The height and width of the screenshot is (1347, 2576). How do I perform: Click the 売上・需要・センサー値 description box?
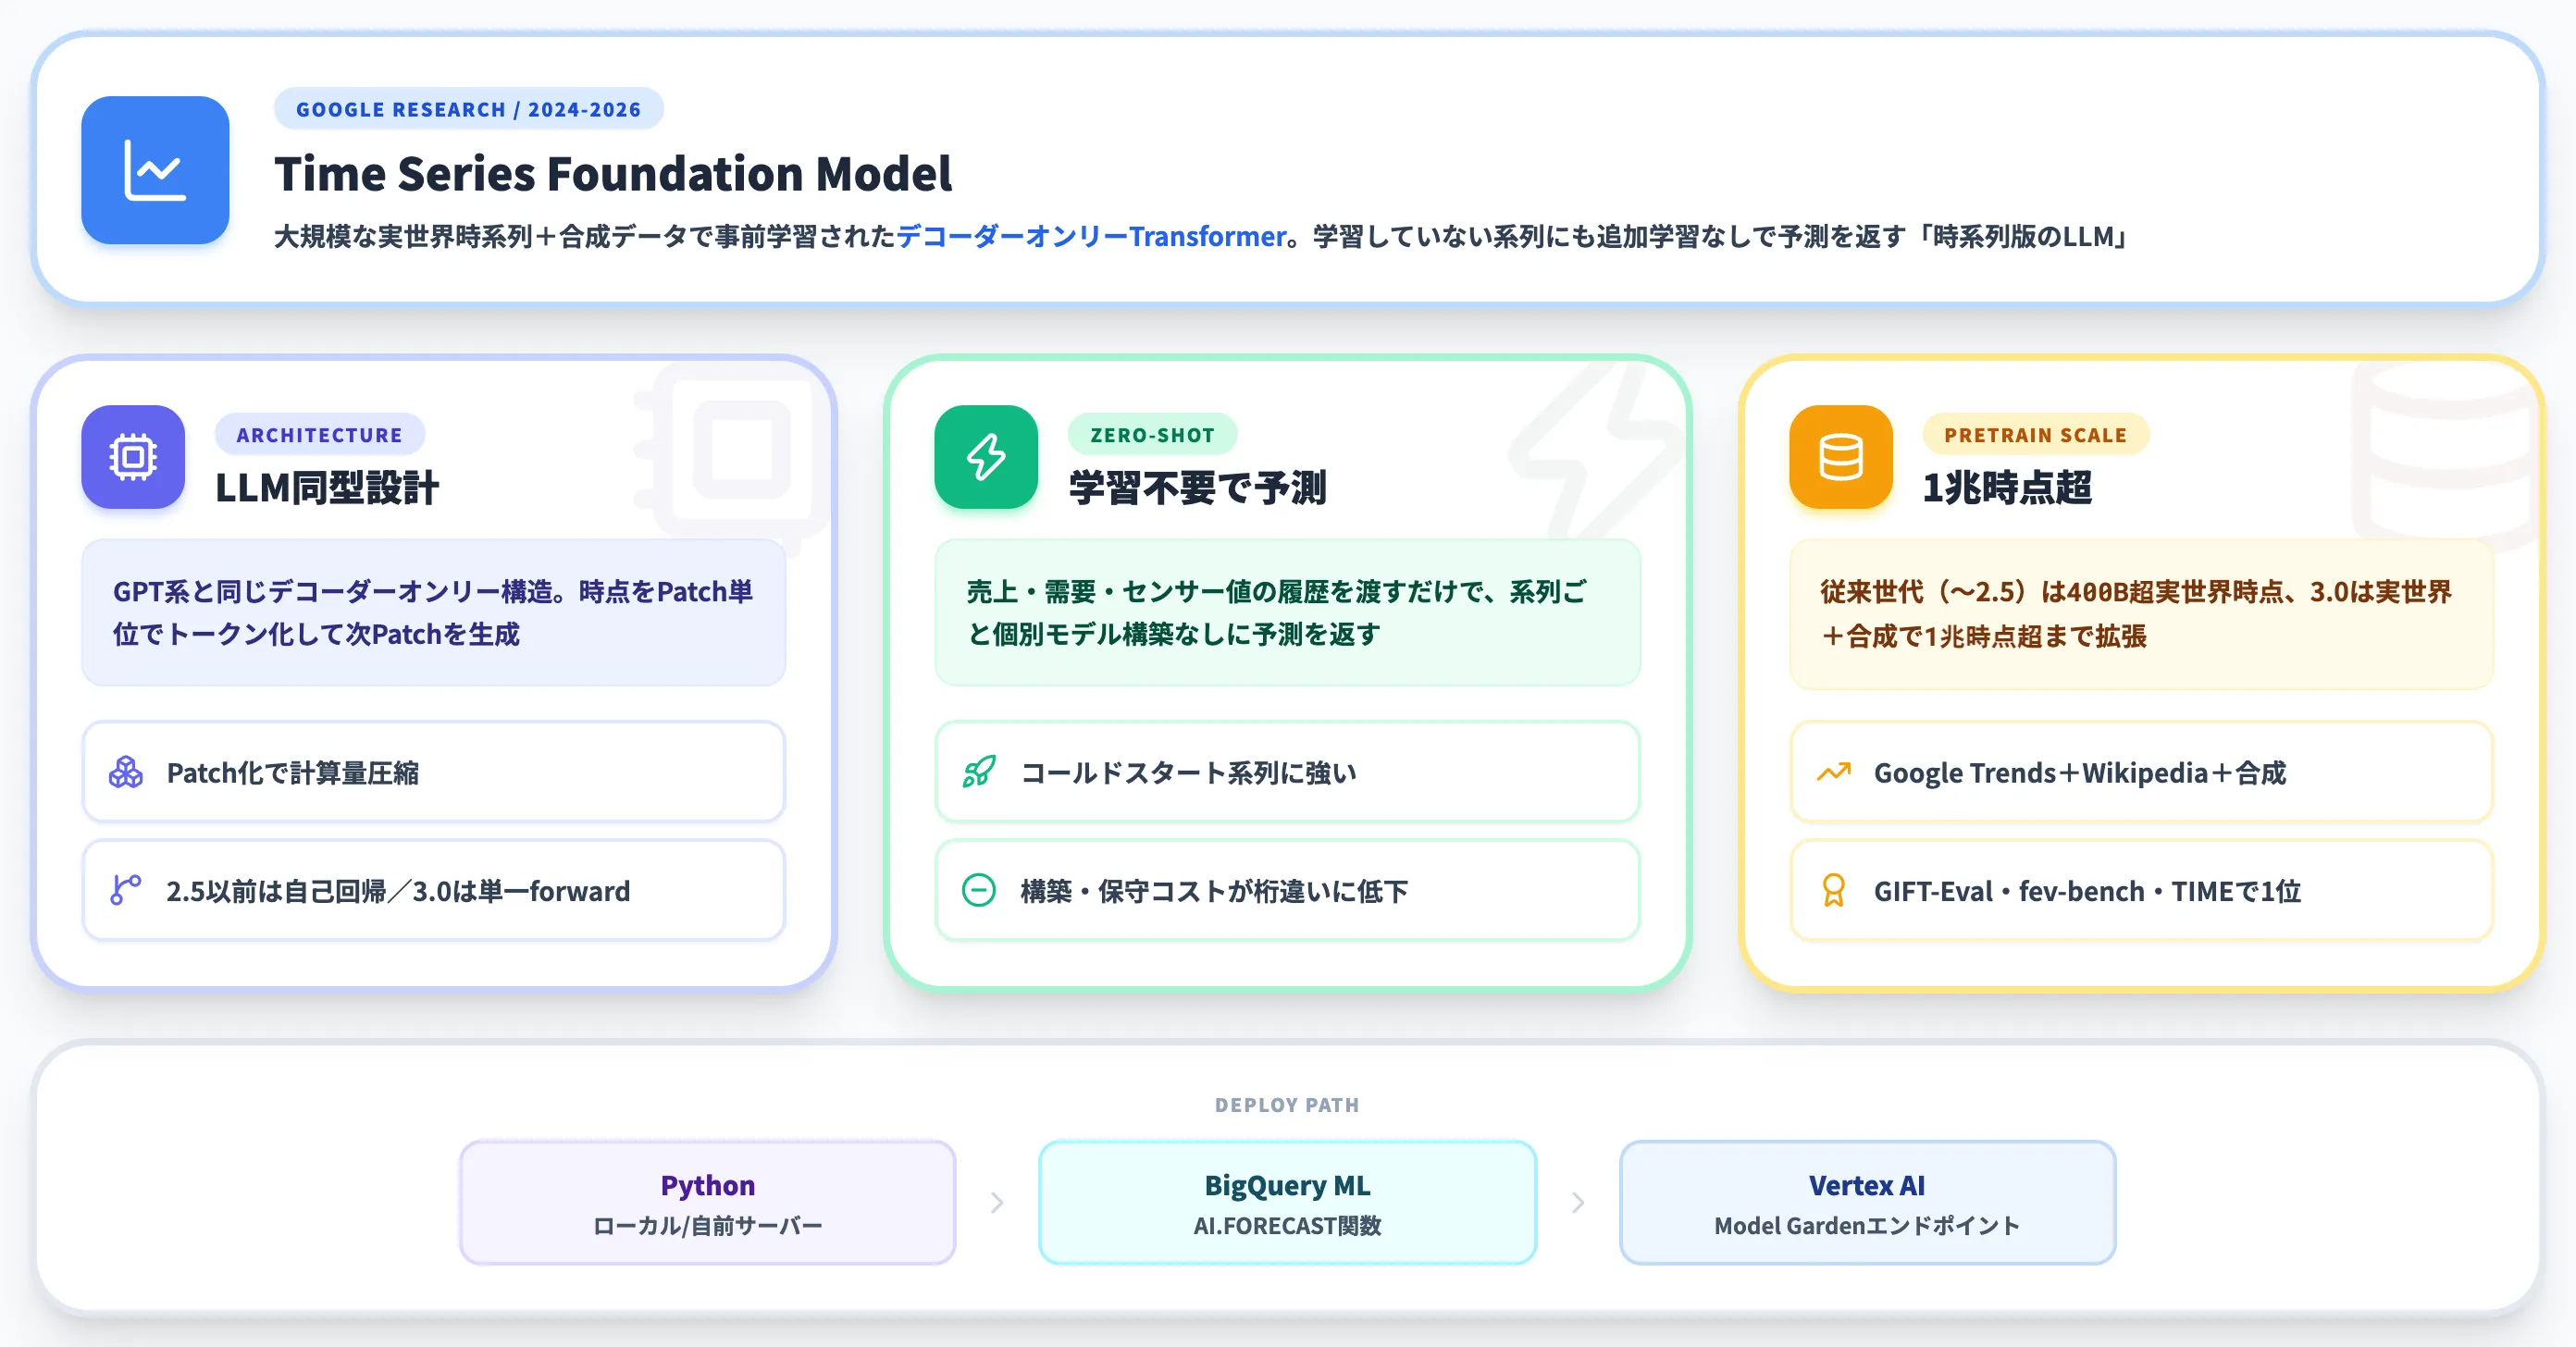1287,612
